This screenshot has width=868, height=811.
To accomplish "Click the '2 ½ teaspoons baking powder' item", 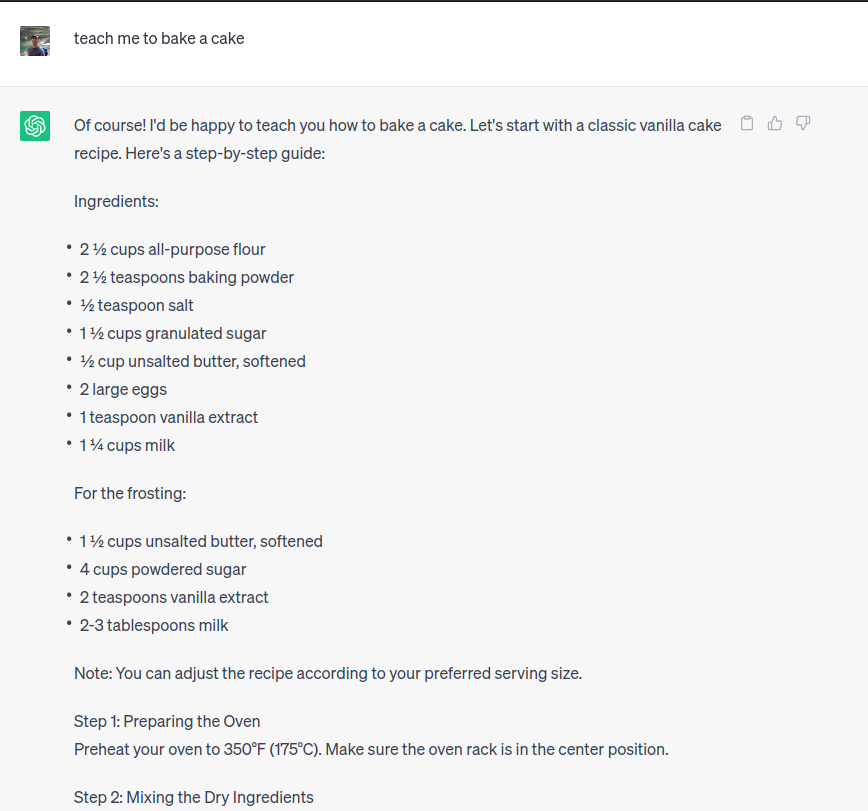I will point(187,277).
